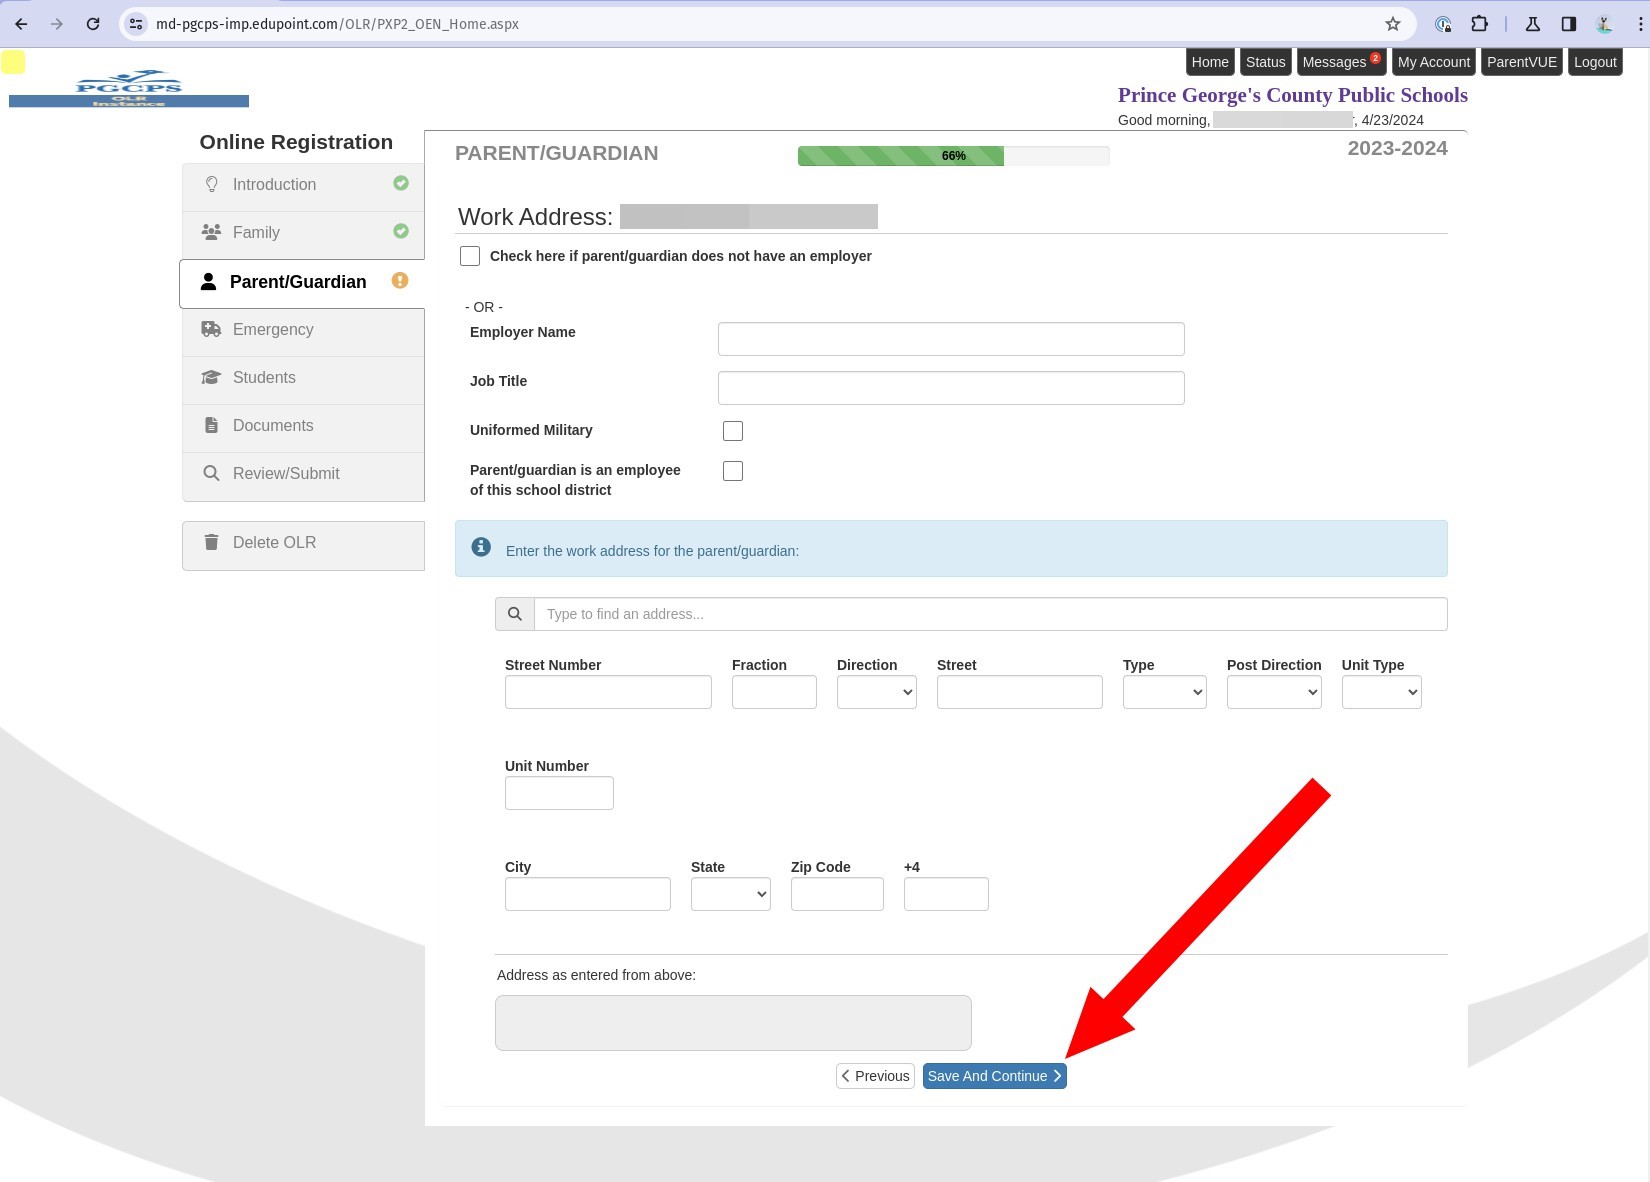Screen dimensions: 1650x1182
Task: Open the State dropdown
Action: tap(730, 893)
